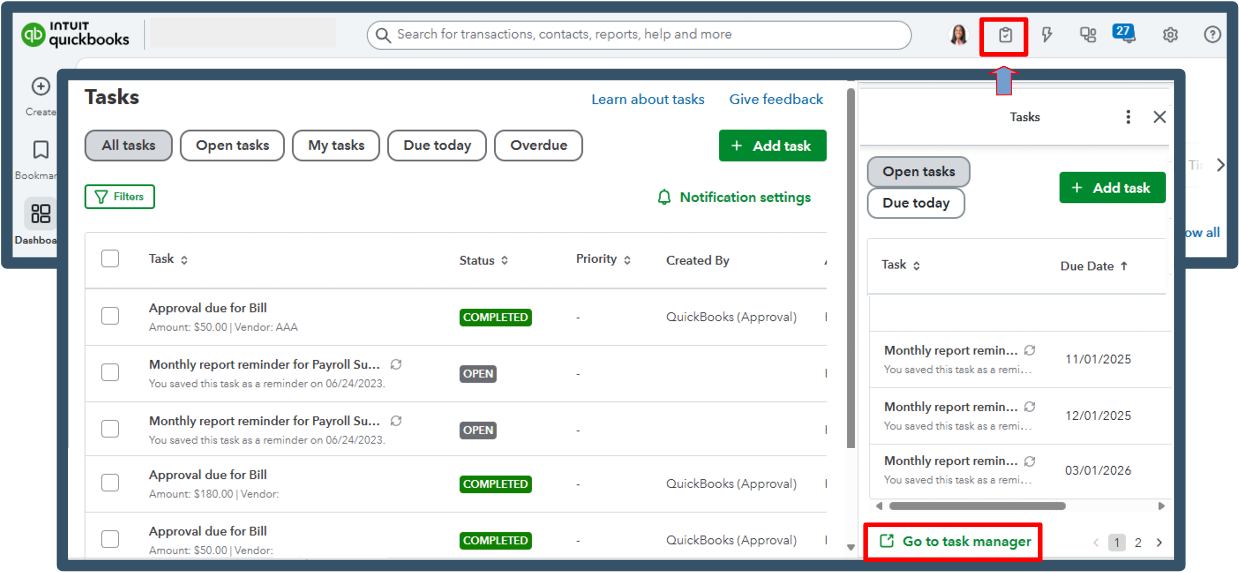
Task: Click the main tasks list vertical scrollbar
Action: [851, 270]
